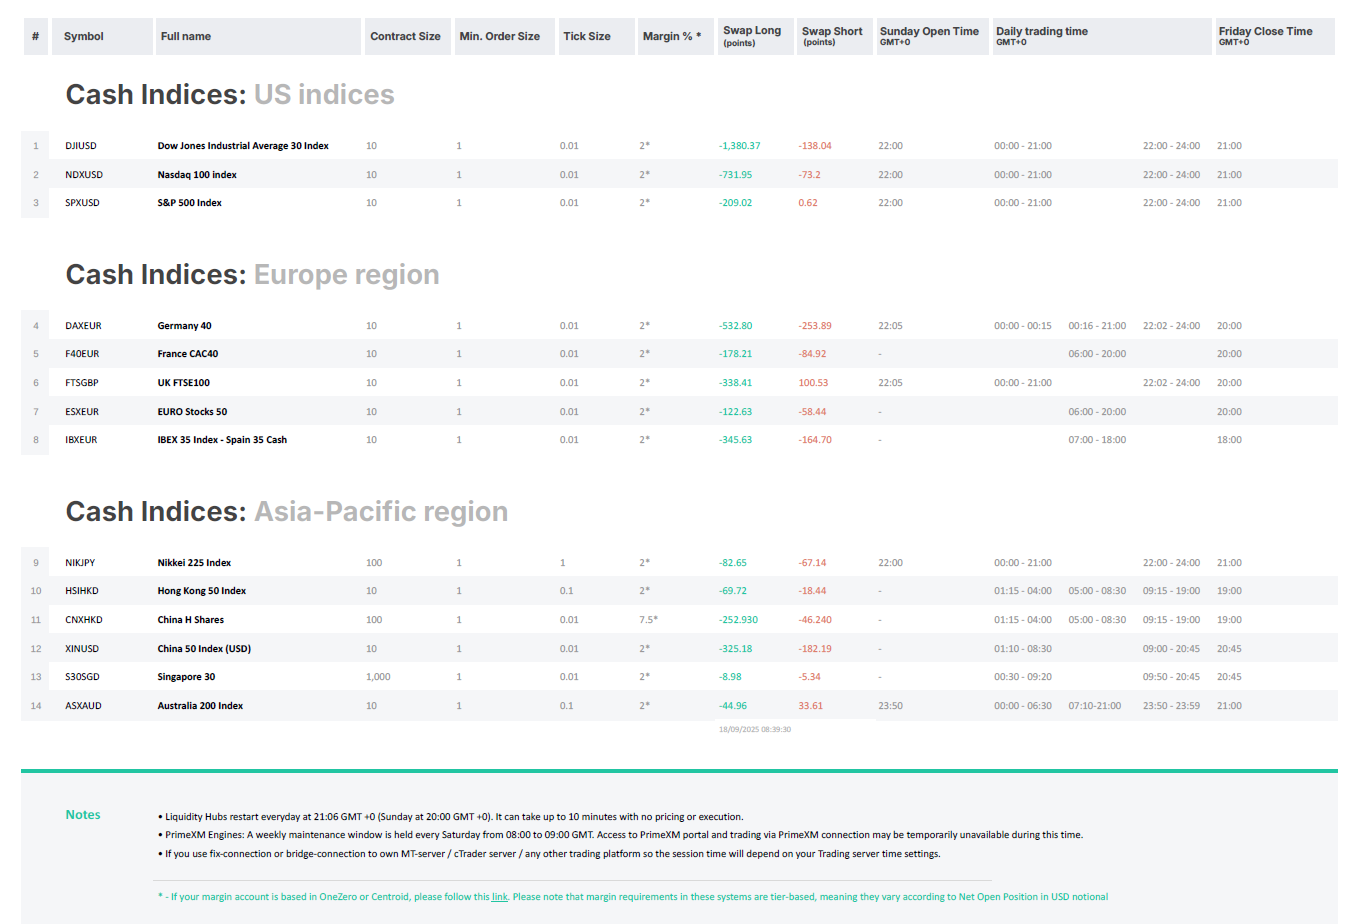The image size is (1369, 924).
Task: Click the S&P 500 Index name
Action: click(190, 203)
